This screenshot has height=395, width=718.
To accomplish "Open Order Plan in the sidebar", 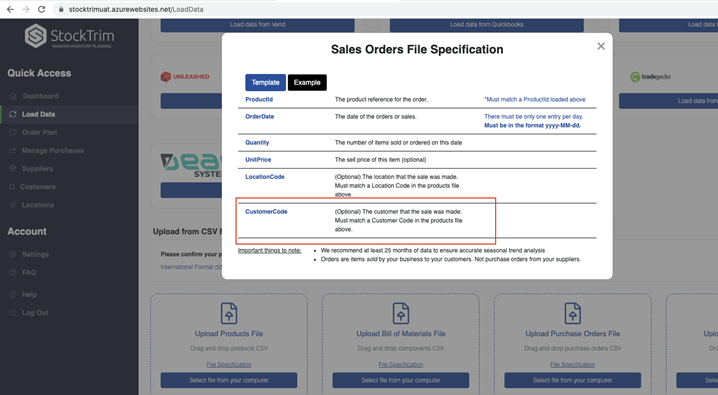I will (x=39, y=132).
